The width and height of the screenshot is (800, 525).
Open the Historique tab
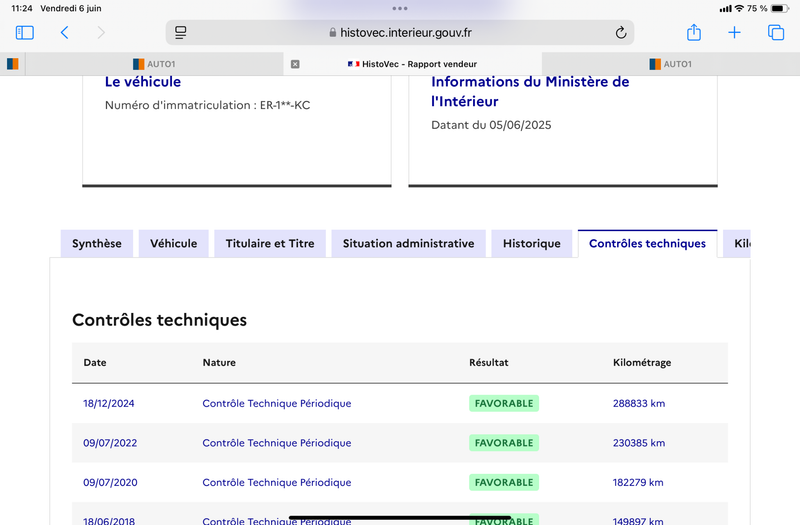[x=532, y=243]
